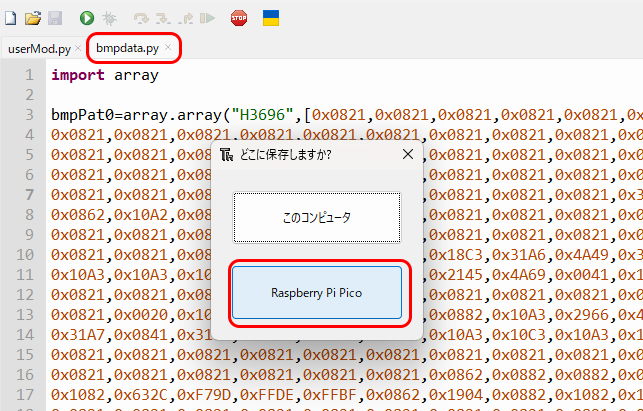643x411 pixels.
Task: Click the Ukraine flag support icon
Action: 271,18
